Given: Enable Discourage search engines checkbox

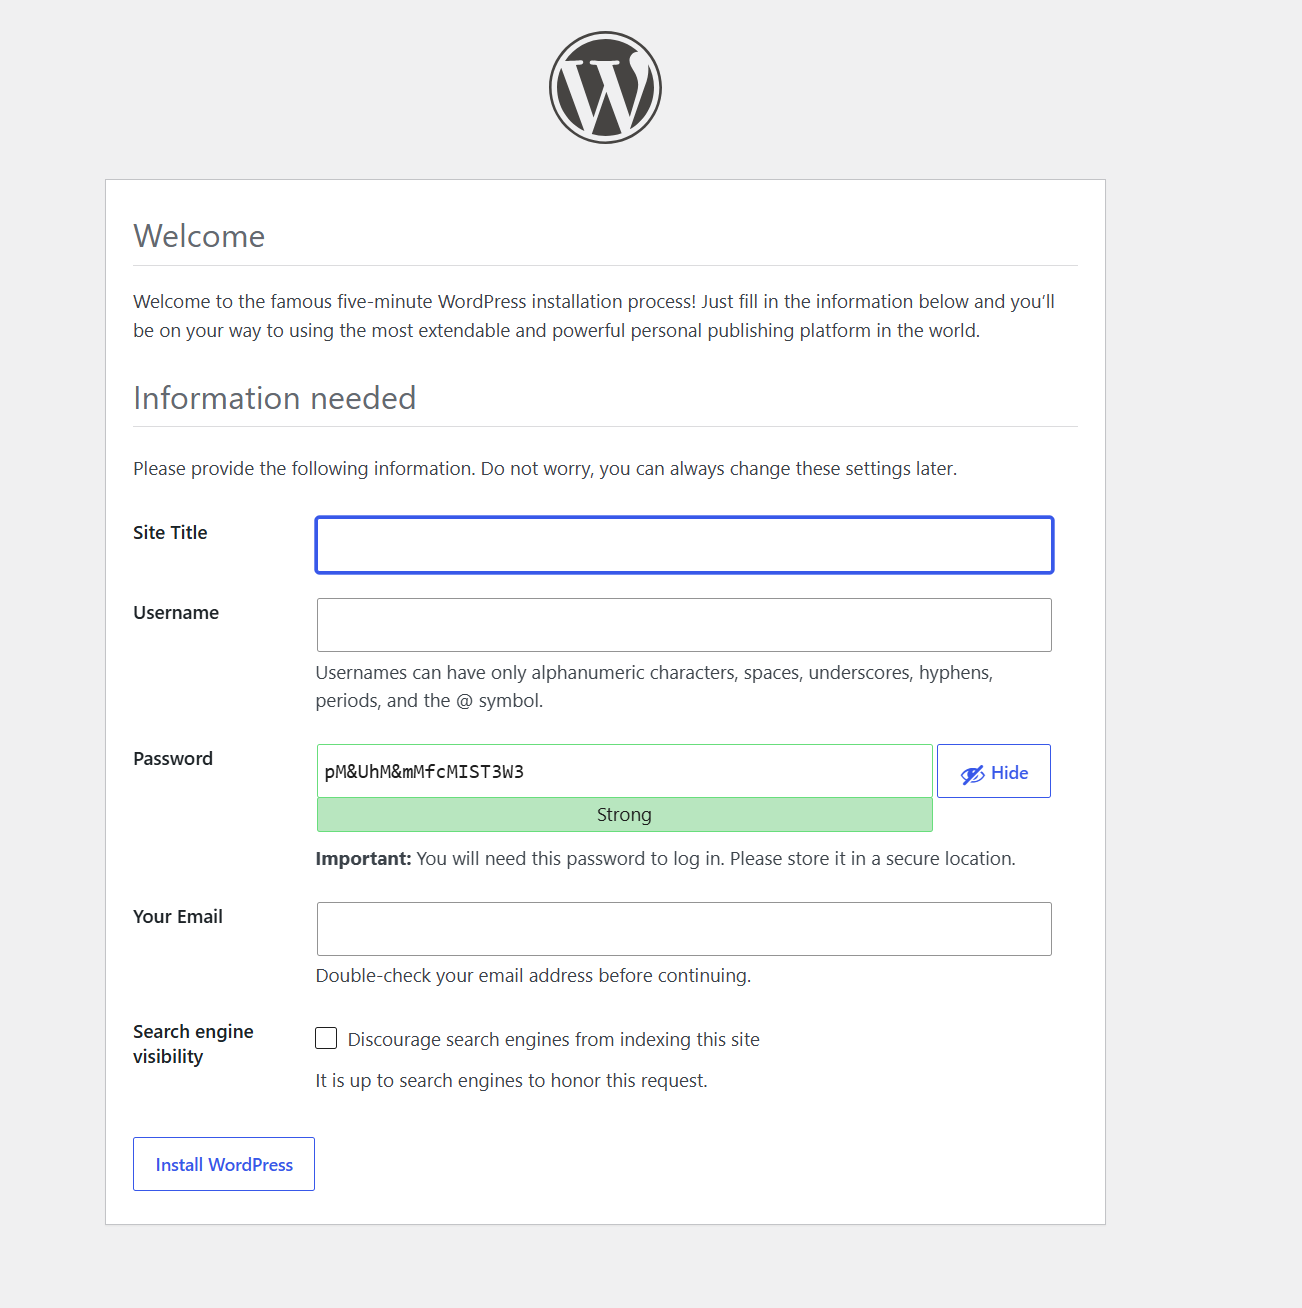Looking at the screenshot, I should pos(326,1038).
